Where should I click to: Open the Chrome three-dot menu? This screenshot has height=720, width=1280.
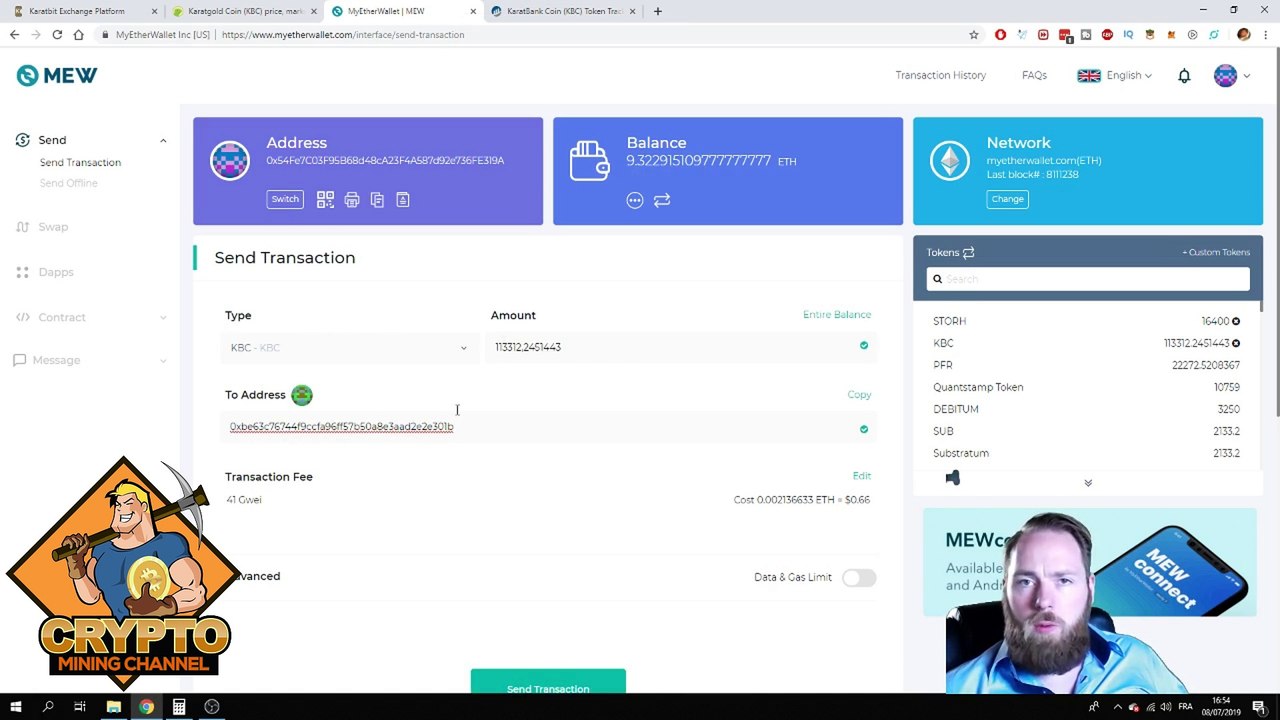(1265, 35)
